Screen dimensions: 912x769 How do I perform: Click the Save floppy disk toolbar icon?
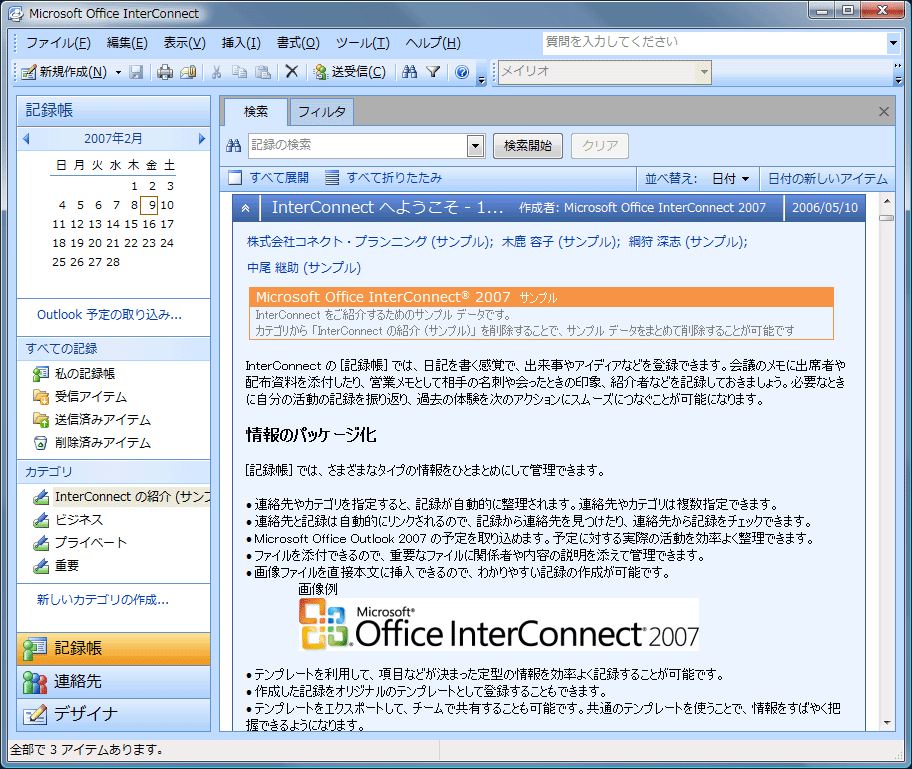[x=136, y=72]
